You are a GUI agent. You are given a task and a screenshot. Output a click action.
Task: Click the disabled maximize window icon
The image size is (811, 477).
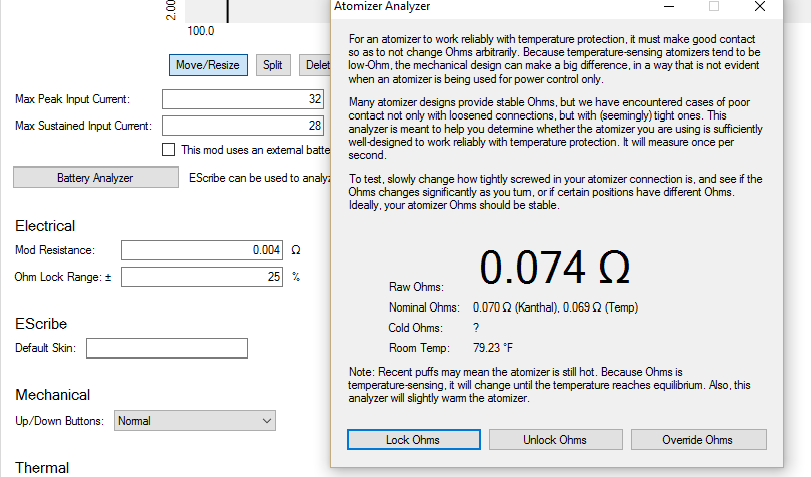[714, 6]
